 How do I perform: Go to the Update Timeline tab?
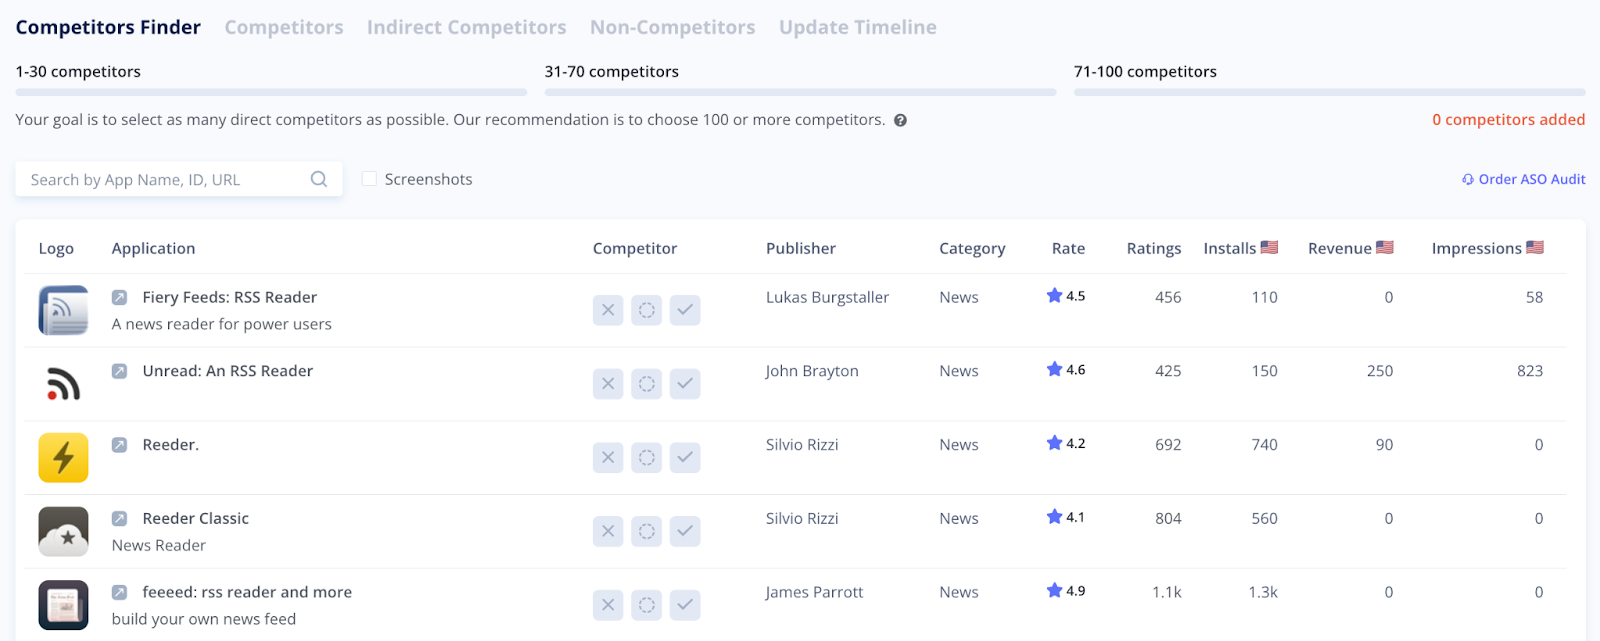pyautogui.click(x=857, y=27)
